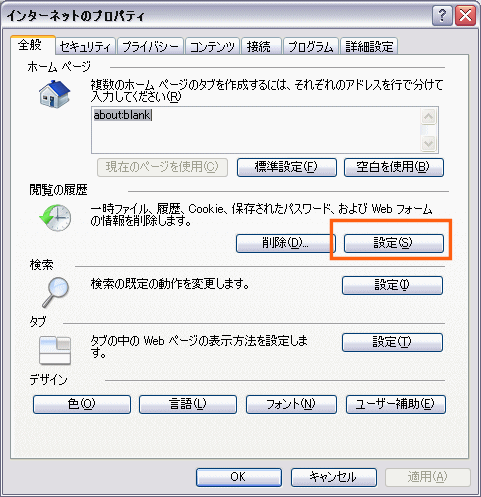Click the tab 設定(T) button
The height and width of the screenshot is (497, 481).
[x=392, y=342]
